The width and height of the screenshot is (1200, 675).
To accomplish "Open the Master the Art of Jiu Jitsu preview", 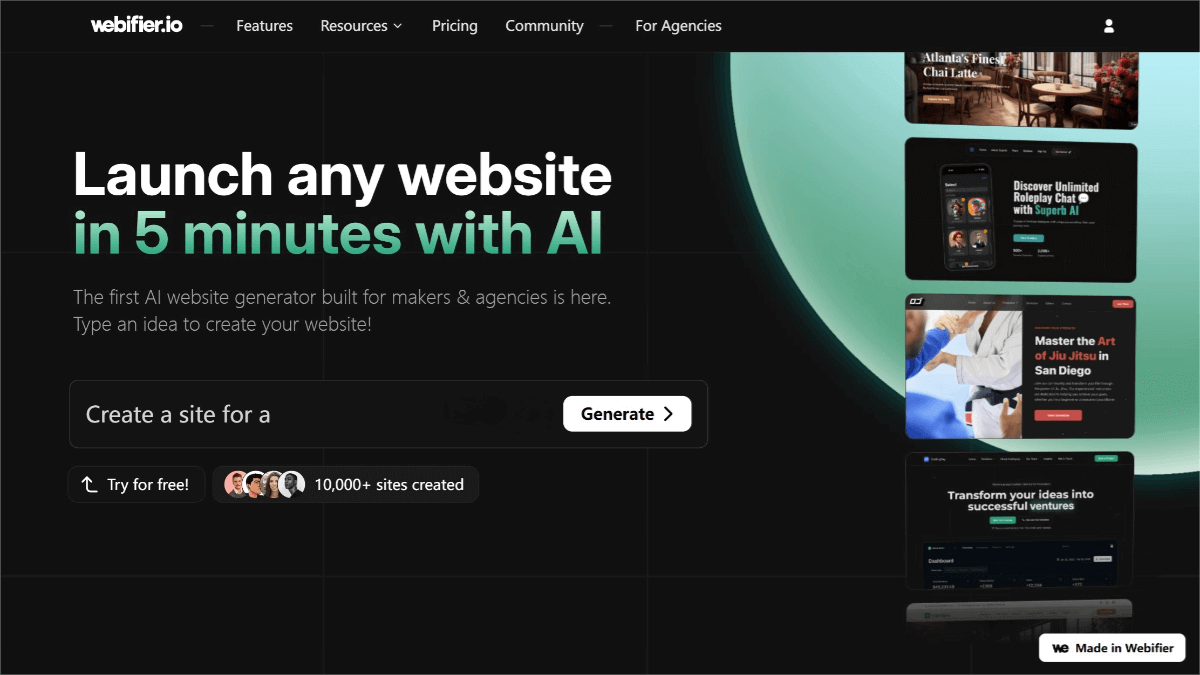I will (1021, 367).
